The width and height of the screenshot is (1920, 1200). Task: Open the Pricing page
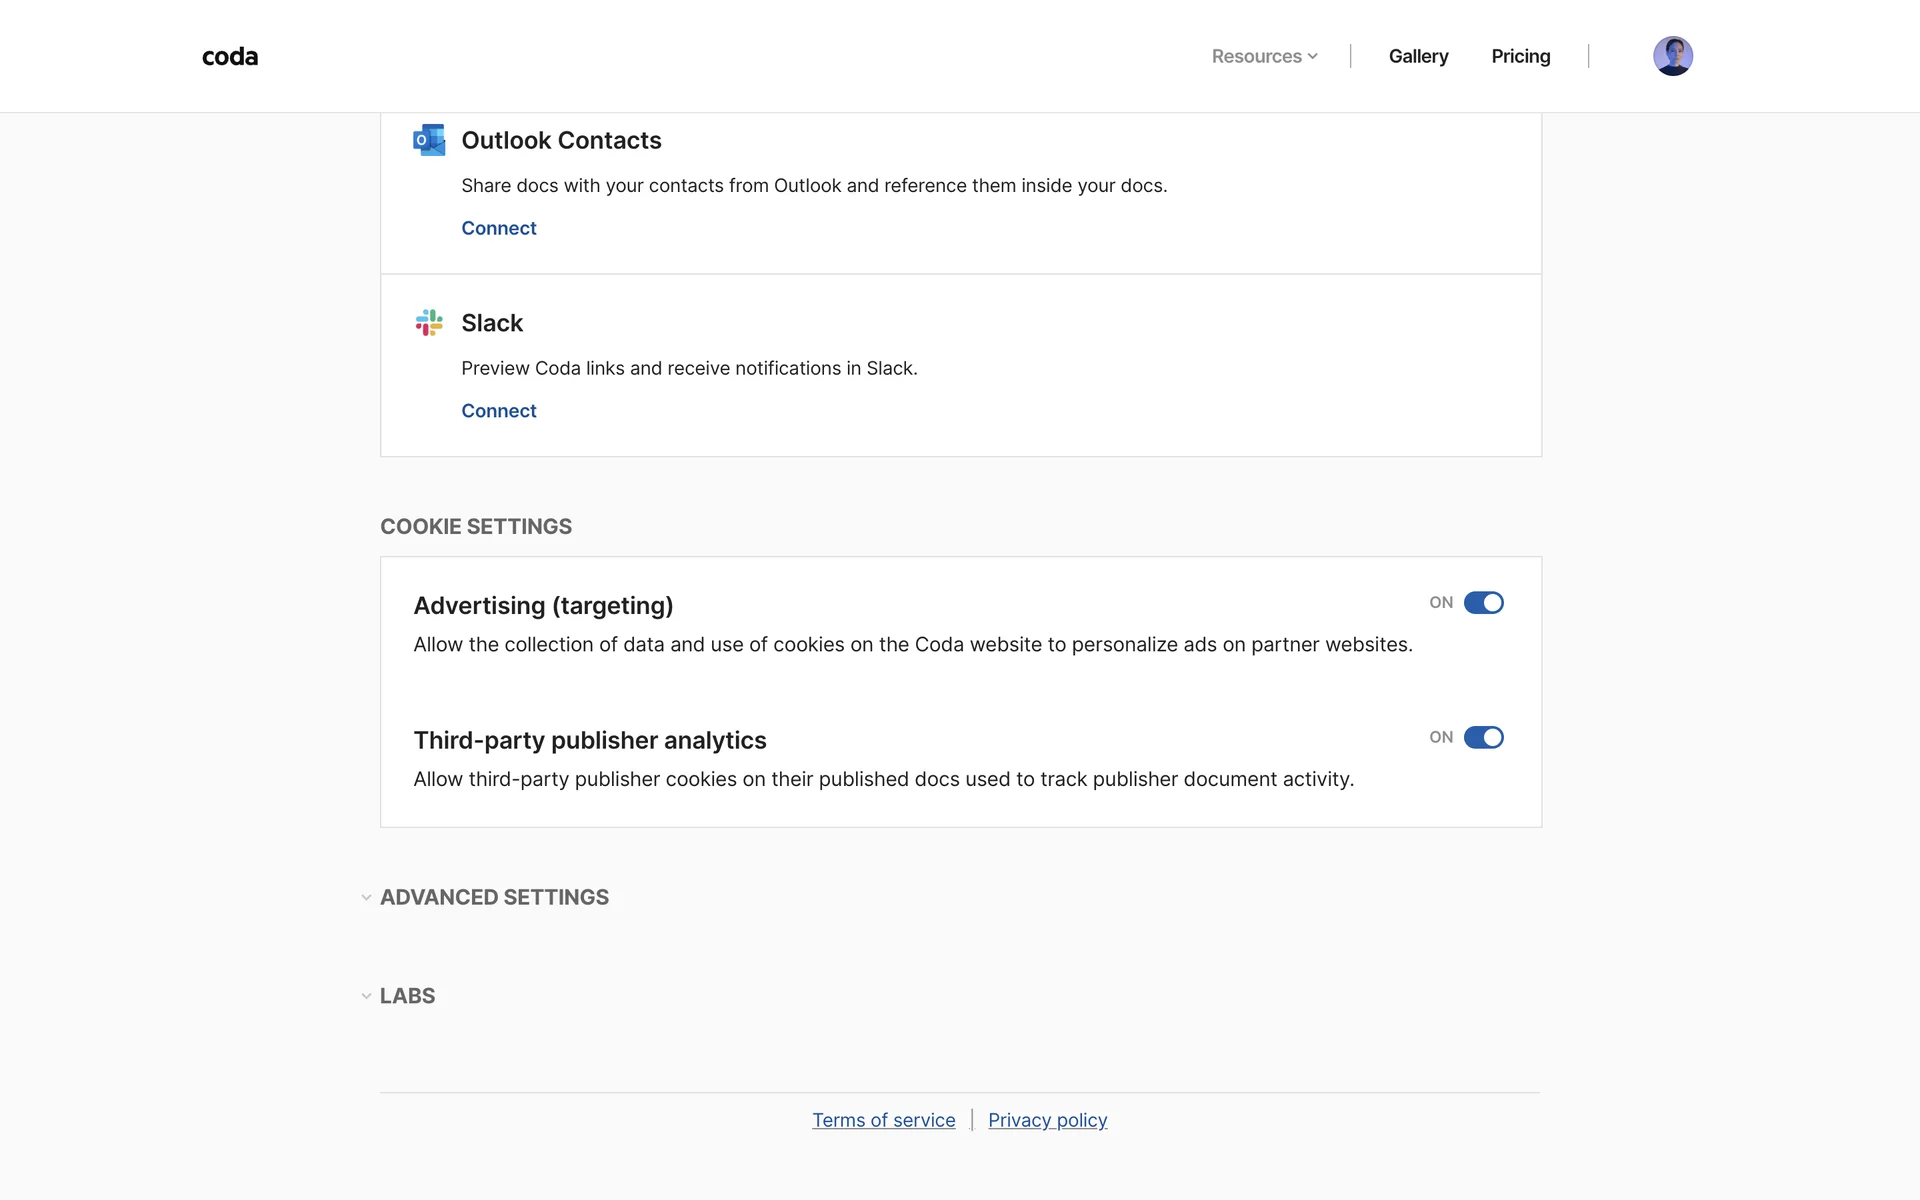click(1520, 57)
